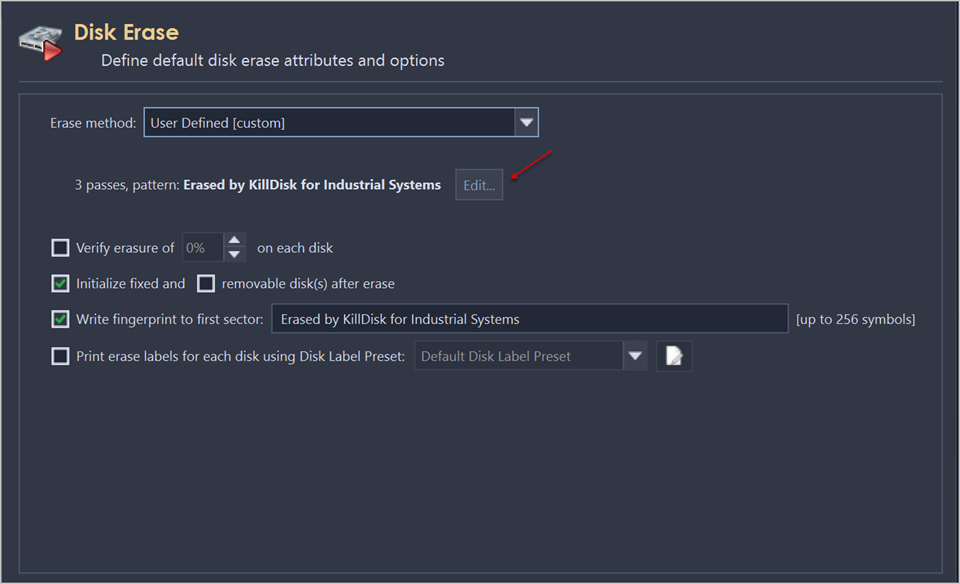The height and width of the screenshot is (584, 960).
Task: Disable Write fingerprint to first sector
Action: (61, 320)
